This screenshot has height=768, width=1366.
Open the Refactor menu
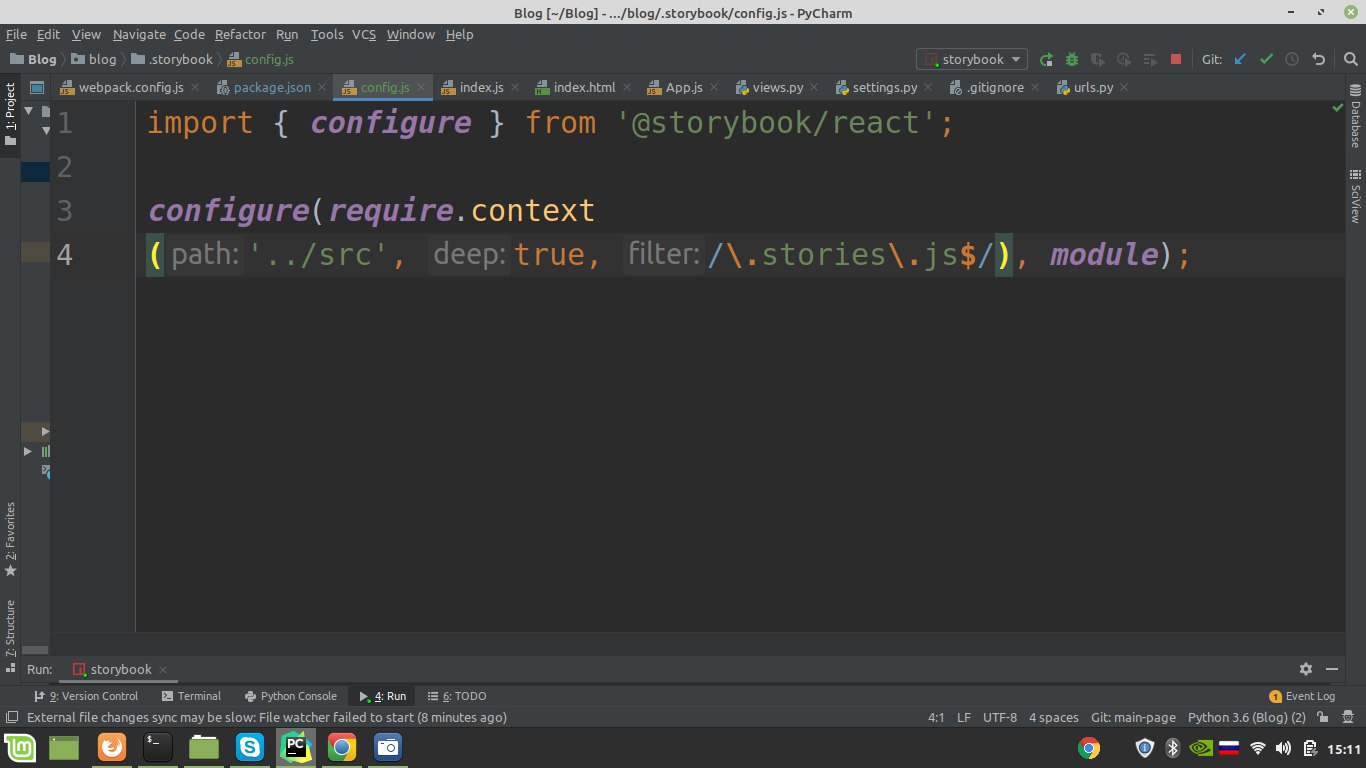(240, 34)
